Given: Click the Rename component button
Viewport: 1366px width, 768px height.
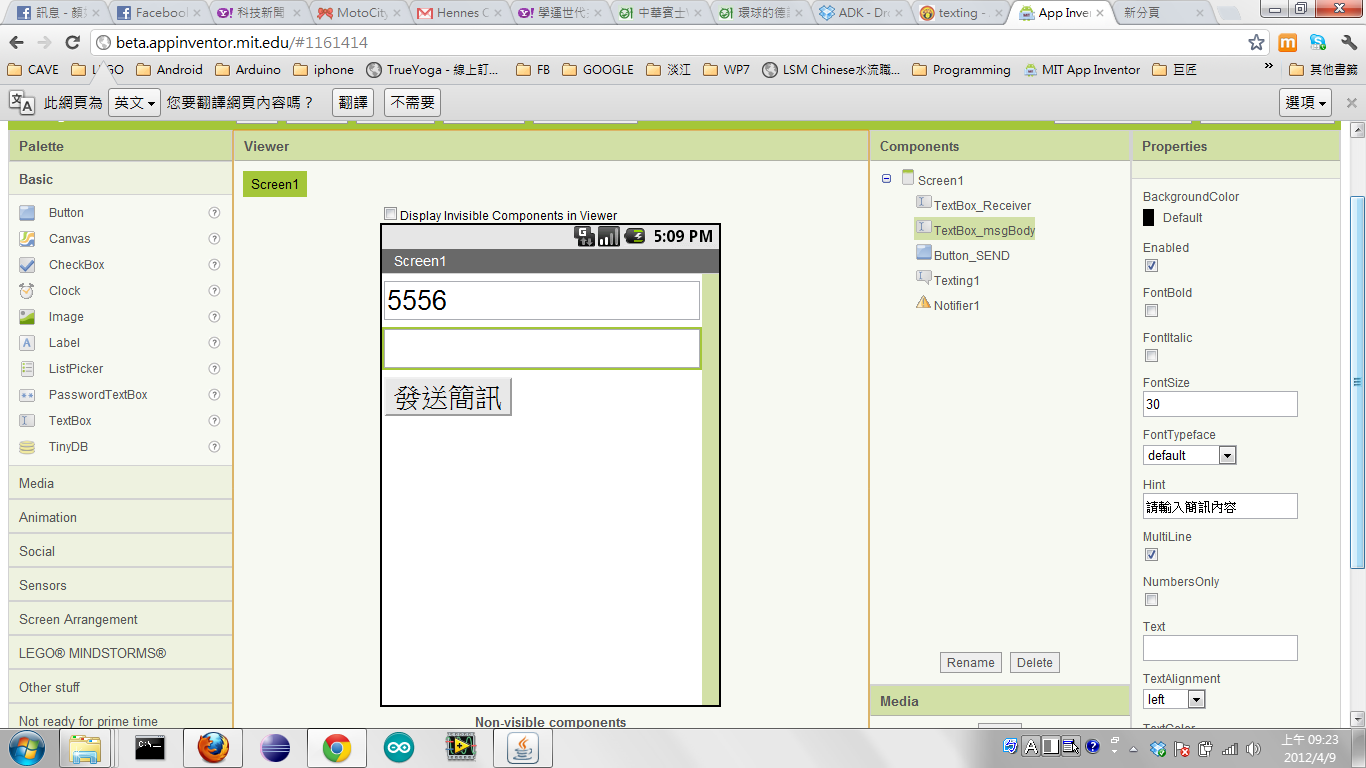Looking at the screenshot, I should tap(971, 663).
